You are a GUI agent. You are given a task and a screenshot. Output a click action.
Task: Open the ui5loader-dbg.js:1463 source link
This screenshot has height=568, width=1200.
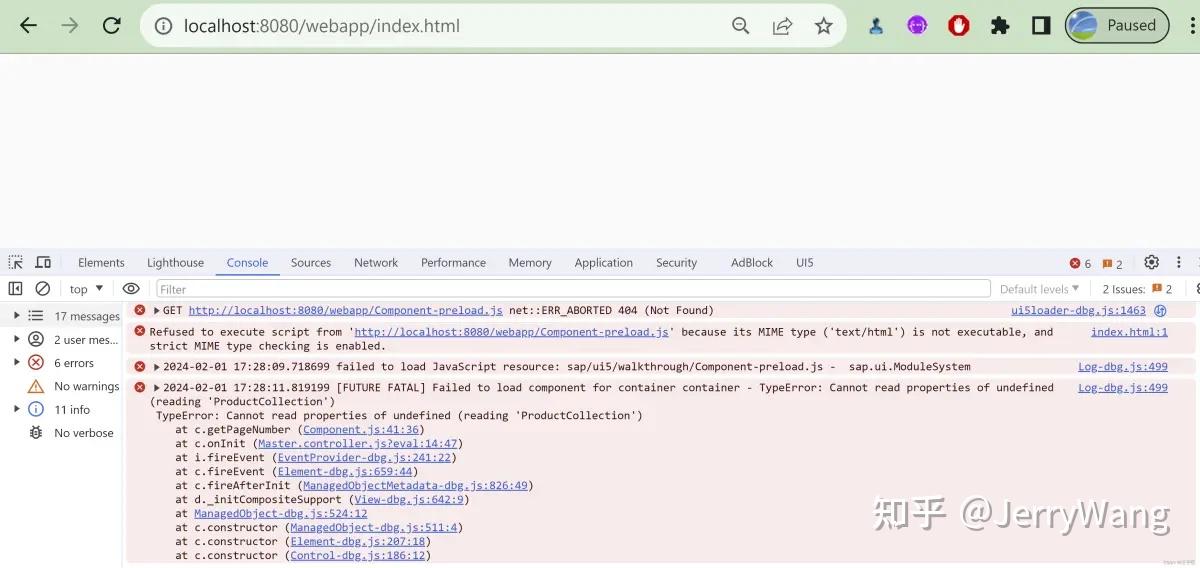click(1078, 310)
